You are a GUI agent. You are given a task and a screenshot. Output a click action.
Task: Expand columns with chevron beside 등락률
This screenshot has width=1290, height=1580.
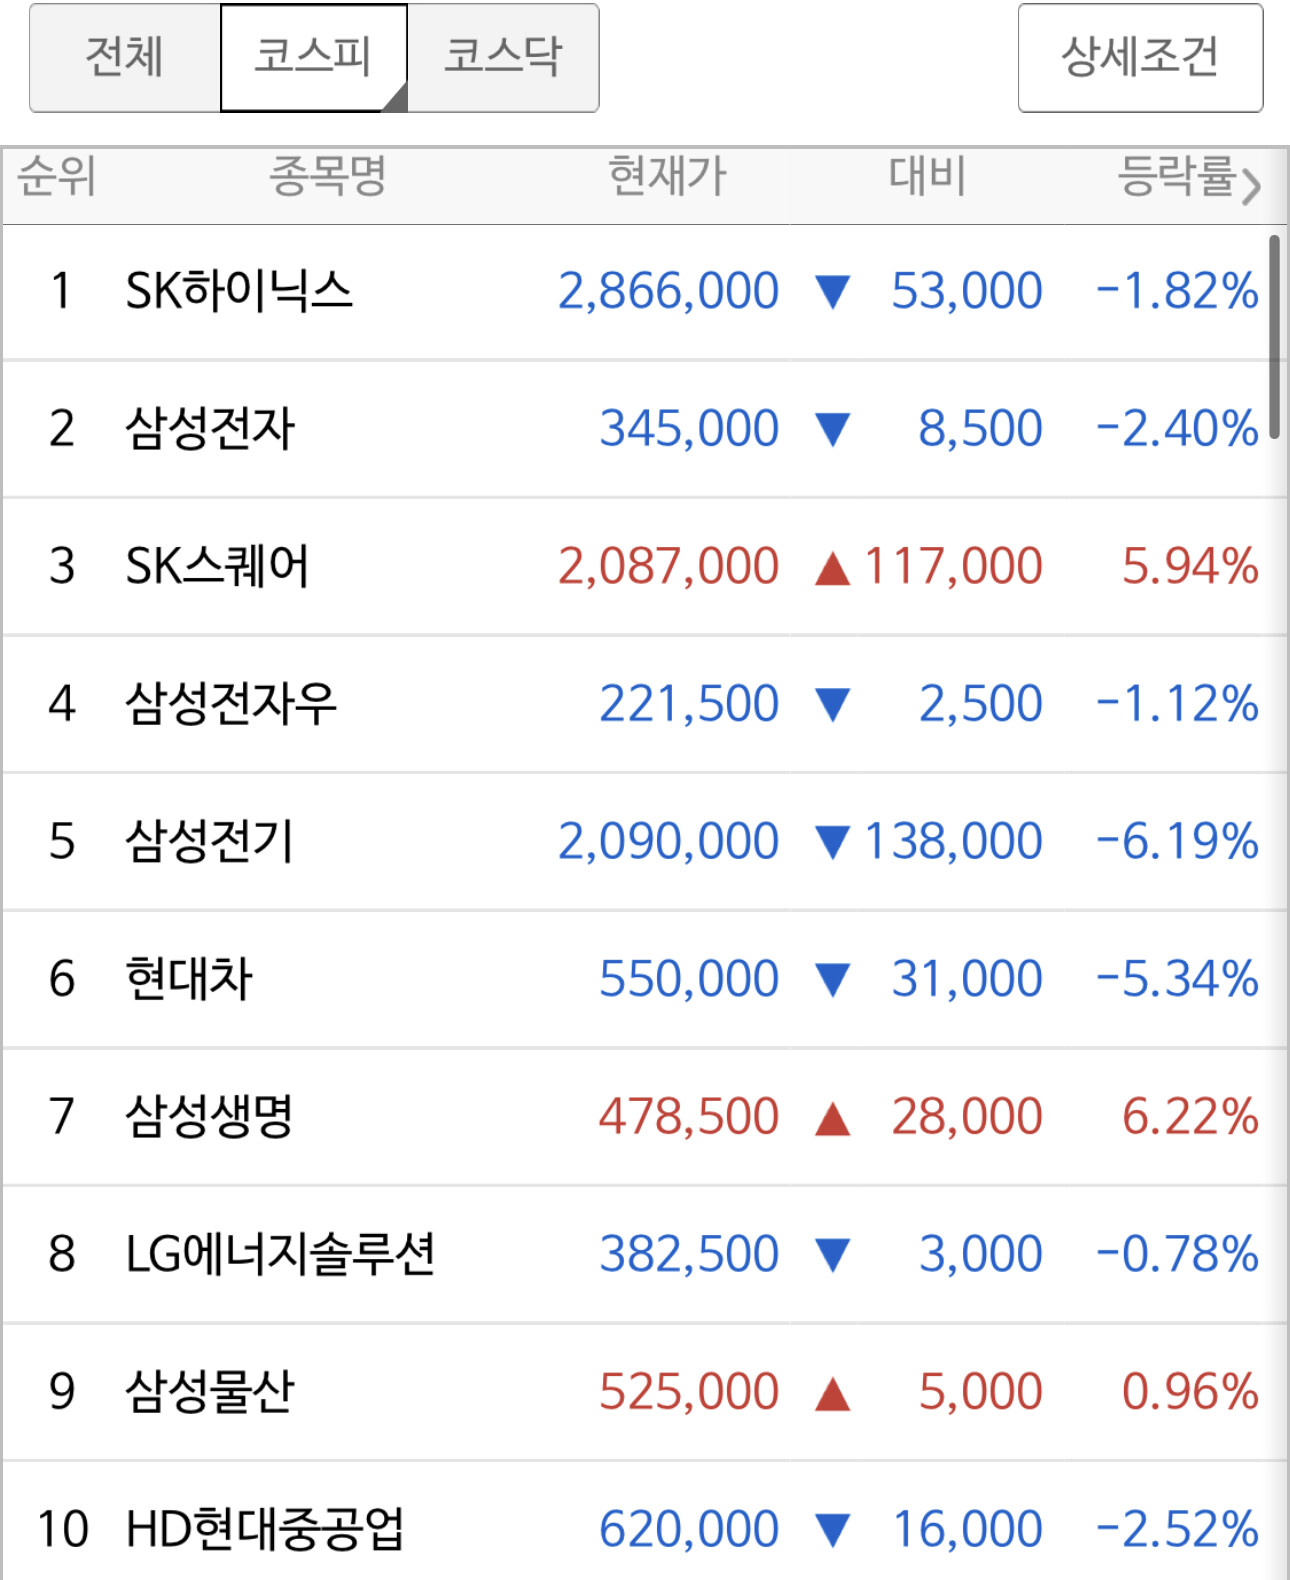coord(1252,185)
